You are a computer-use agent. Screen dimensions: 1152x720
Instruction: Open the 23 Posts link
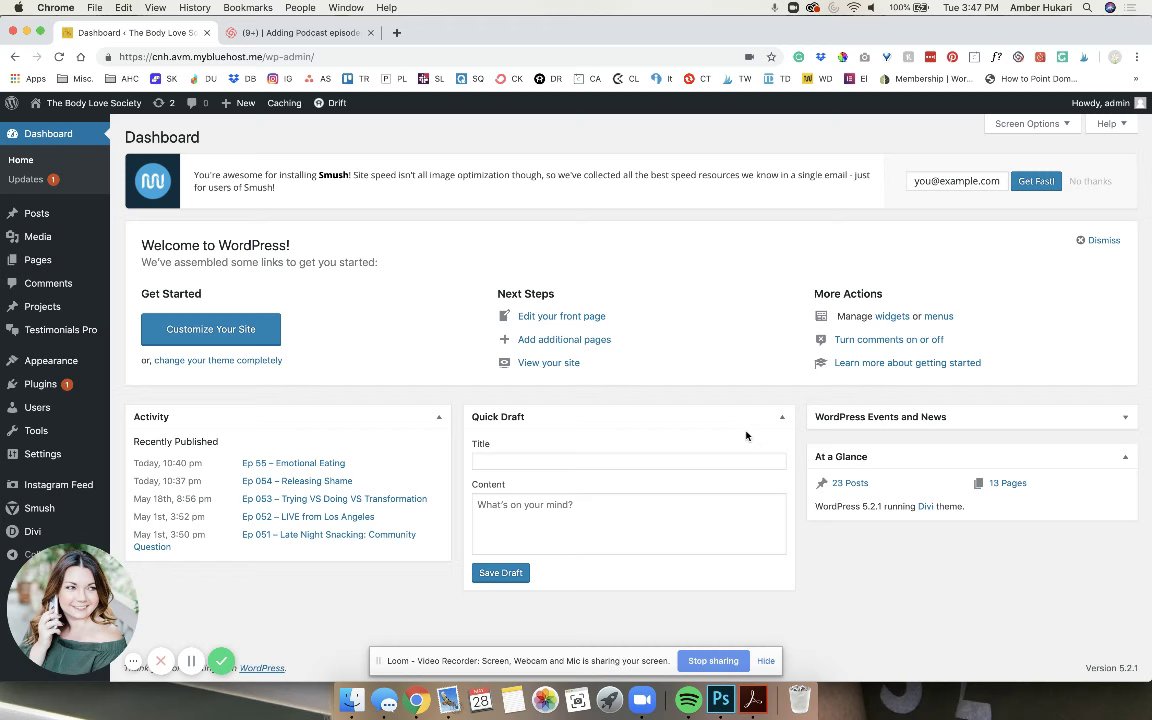(850, 483)
